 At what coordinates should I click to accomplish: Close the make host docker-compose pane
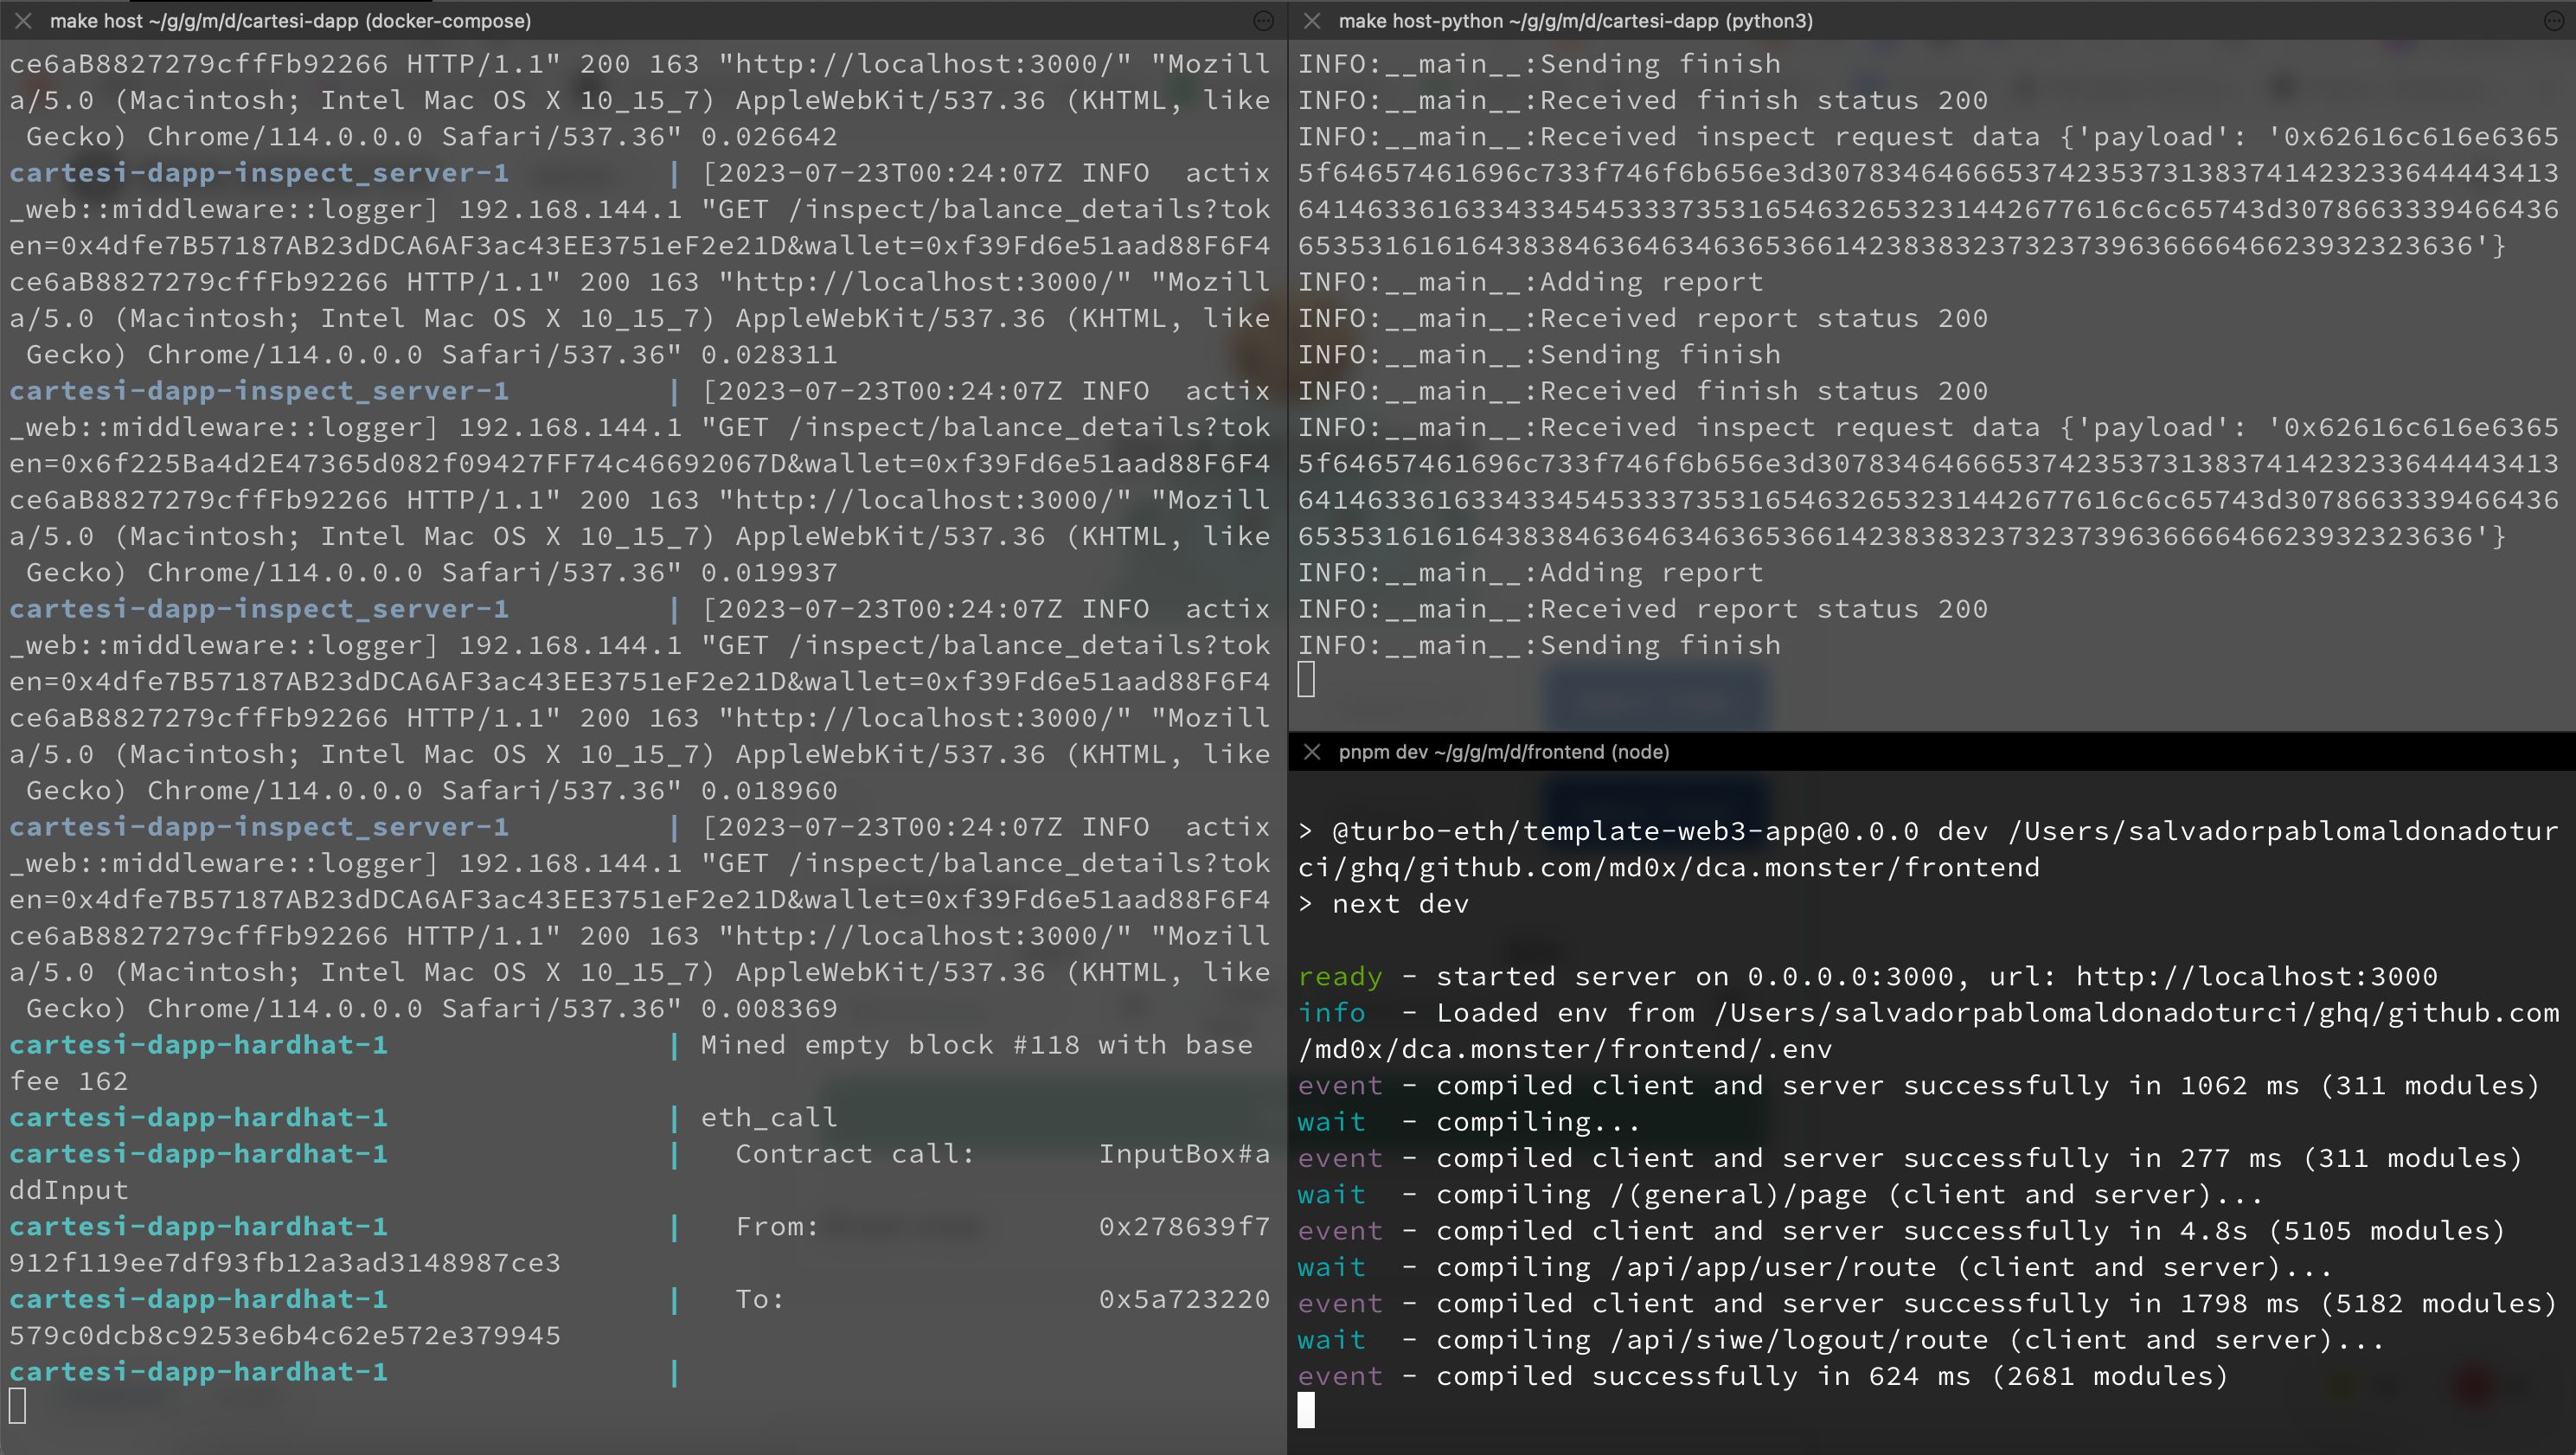[23, 21]
